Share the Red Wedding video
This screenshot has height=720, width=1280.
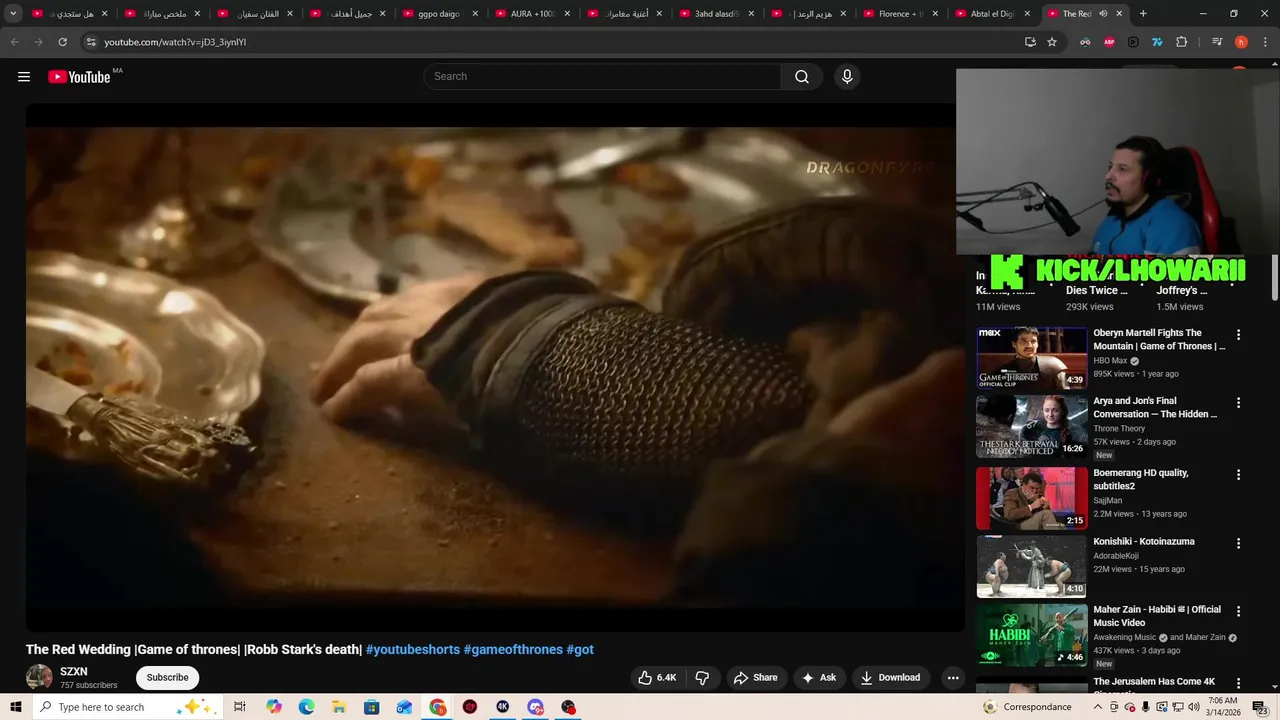[x=755, y=677]
